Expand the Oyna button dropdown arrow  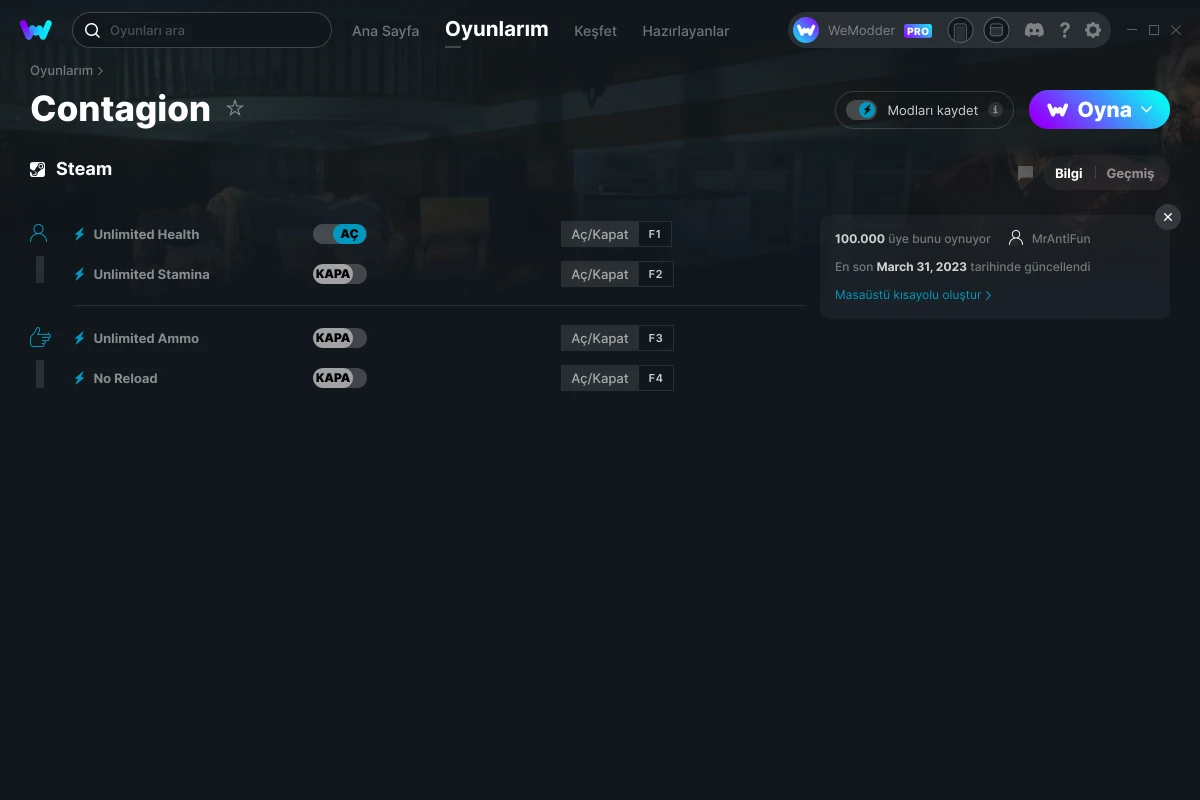tap(1147, 109)
